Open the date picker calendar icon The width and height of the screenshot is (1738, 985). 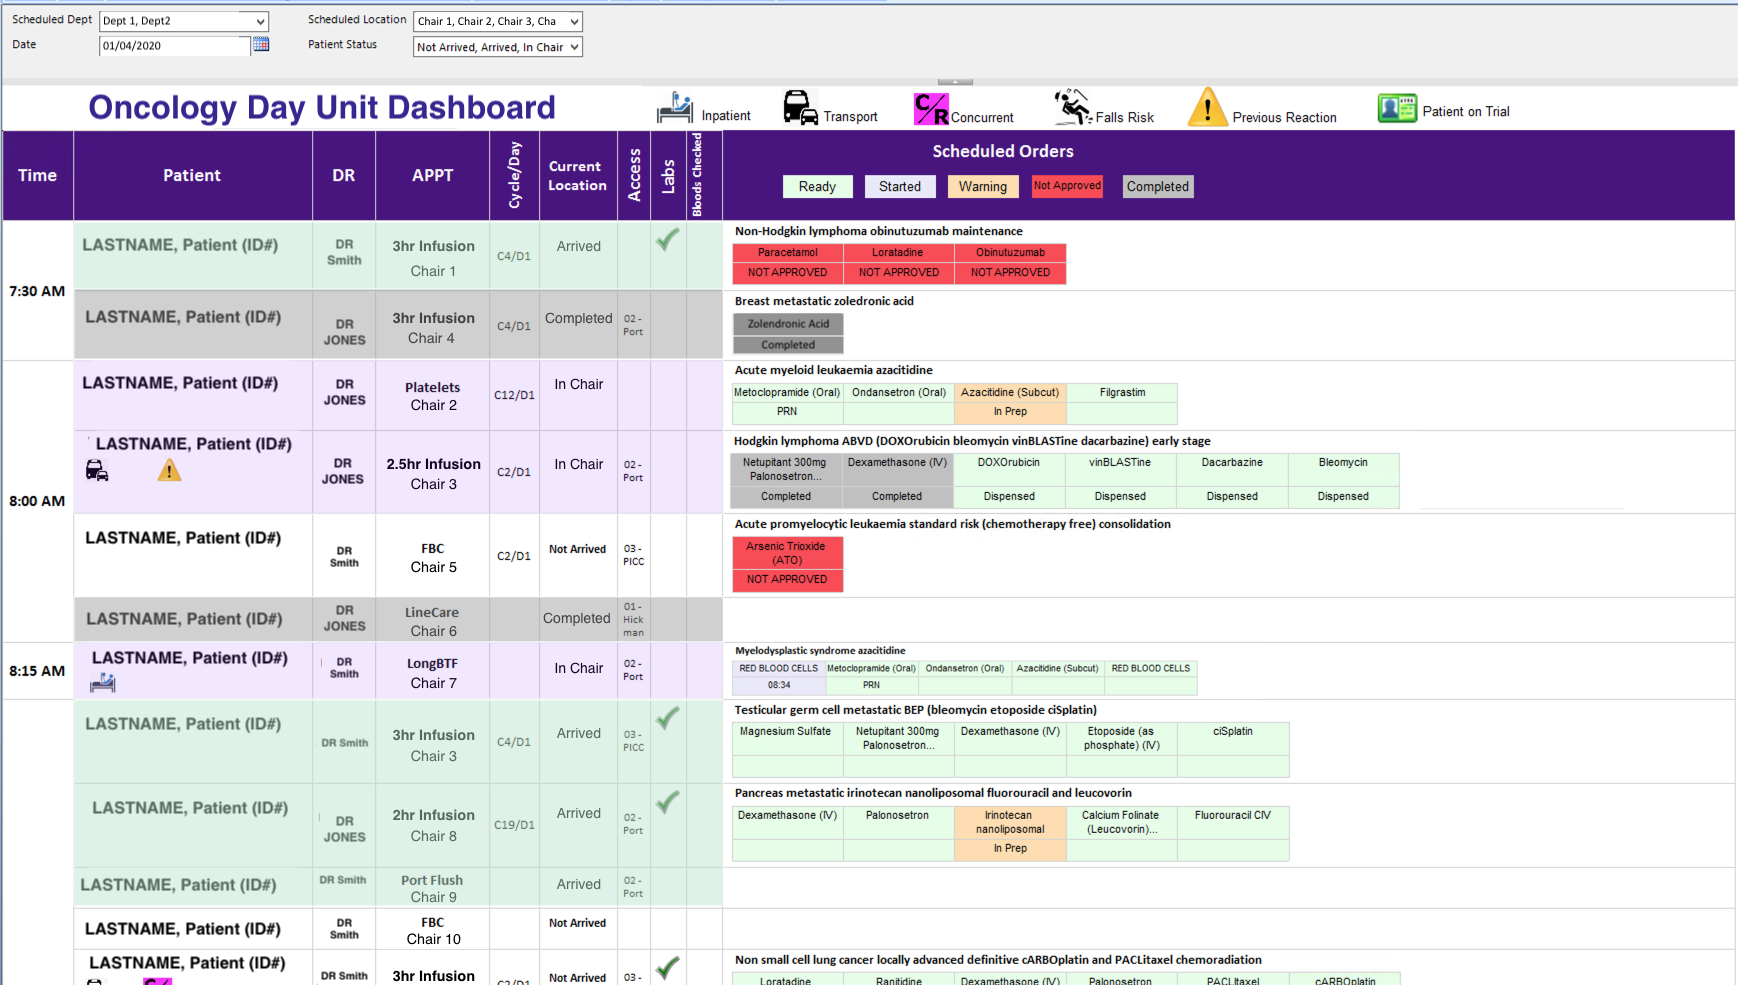(x=261, y=45)
